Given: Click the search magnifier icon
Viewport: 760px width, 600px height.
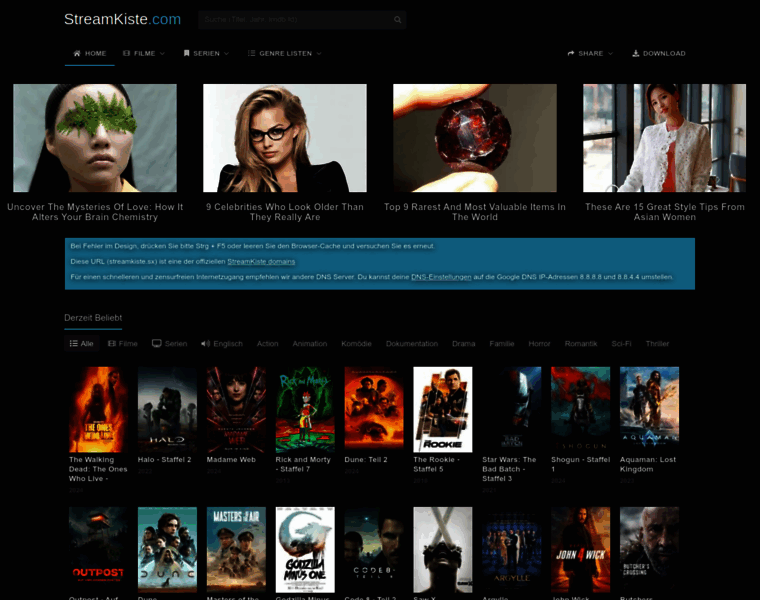Looking at the screenshot, I should tap(397, 20).
